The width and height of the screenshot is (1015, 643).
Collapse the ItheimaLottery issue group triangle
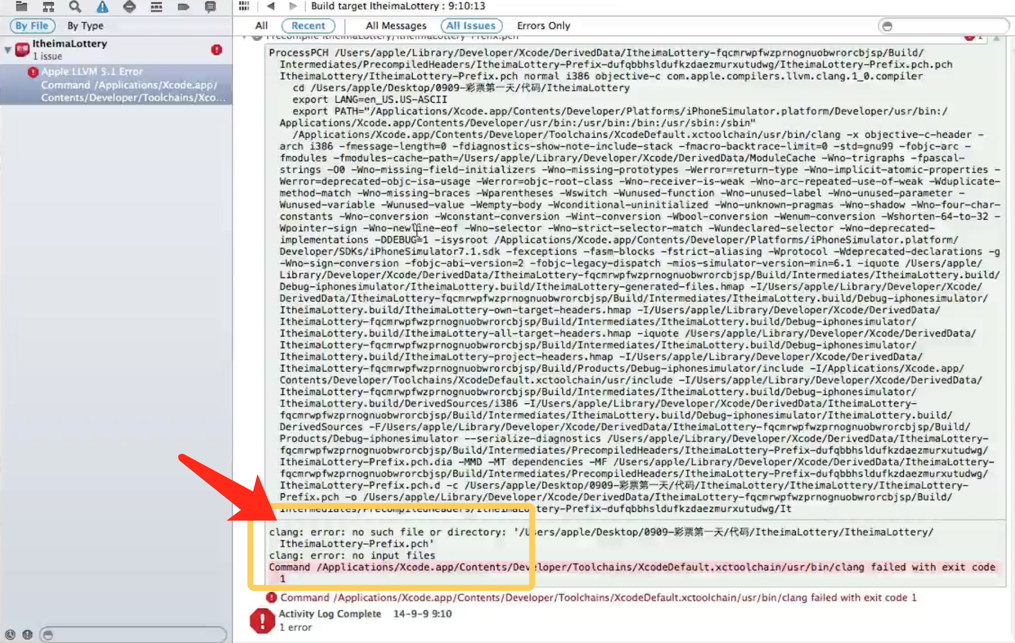[x=8, y=50]
